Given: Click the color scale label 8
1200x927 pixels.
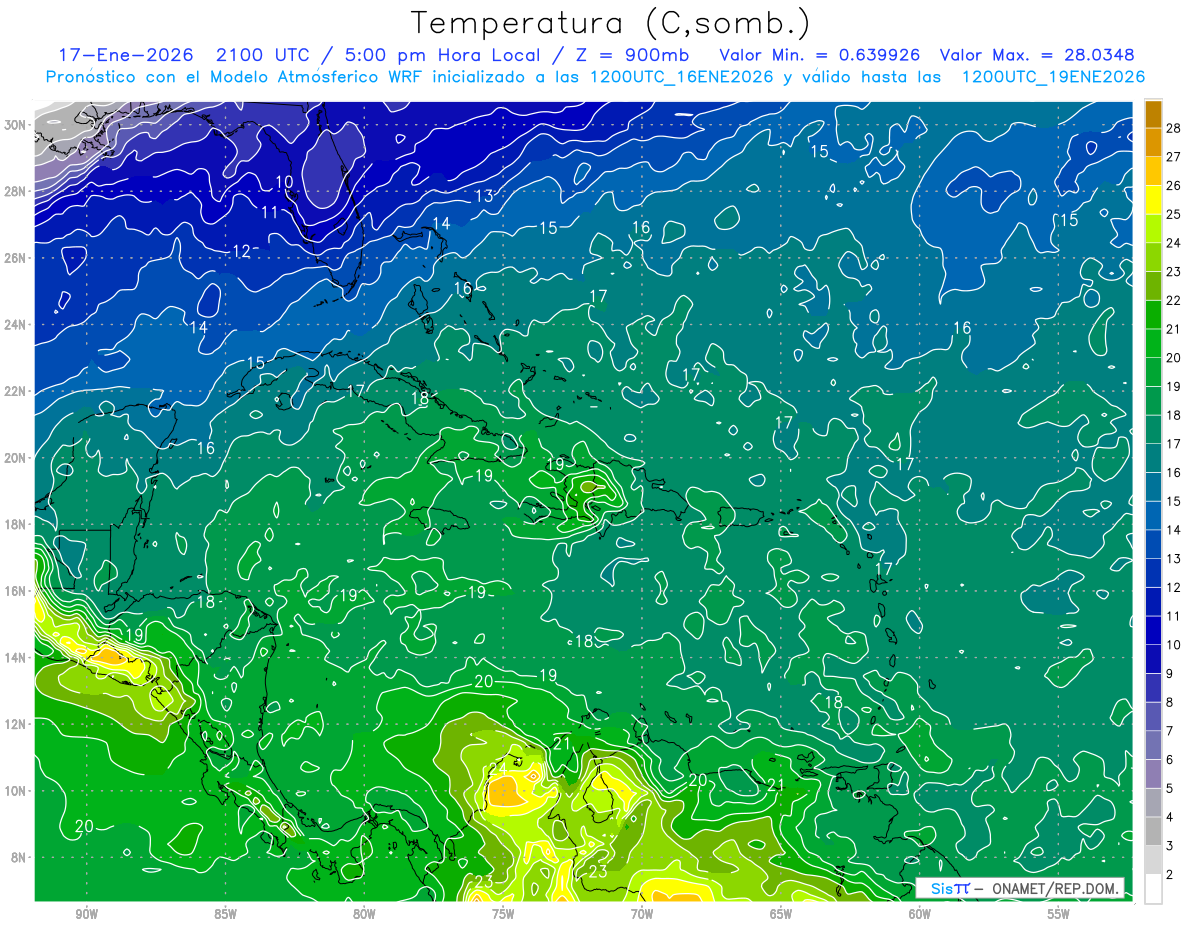Looking at the screenshot, I should coord(1170,703).
